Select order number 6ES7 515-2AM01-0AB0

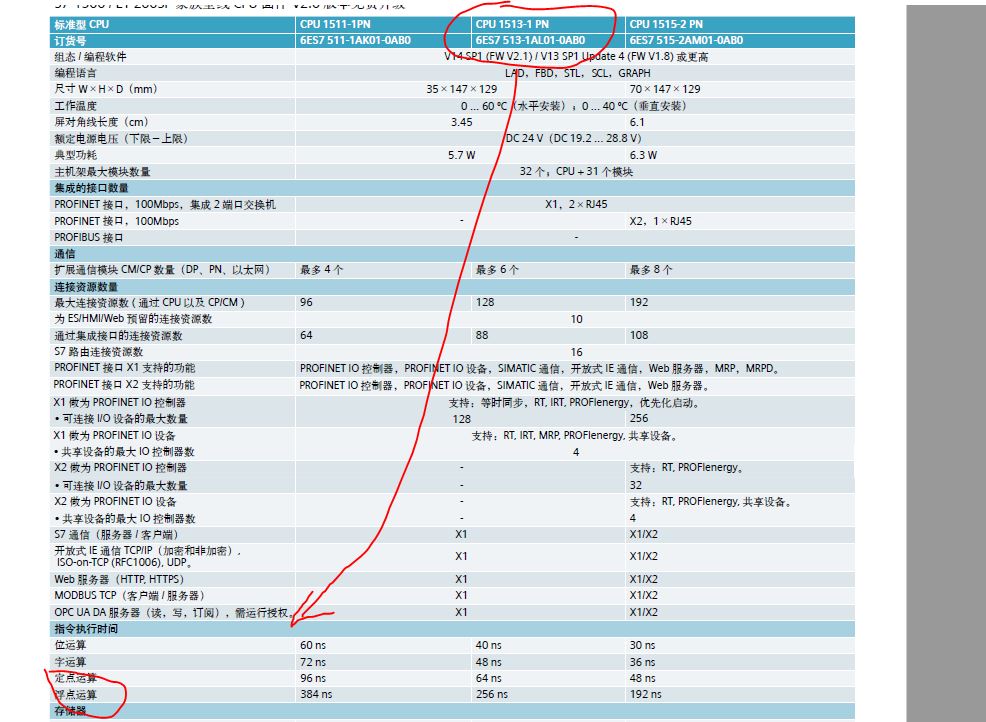tap(686, 41)
